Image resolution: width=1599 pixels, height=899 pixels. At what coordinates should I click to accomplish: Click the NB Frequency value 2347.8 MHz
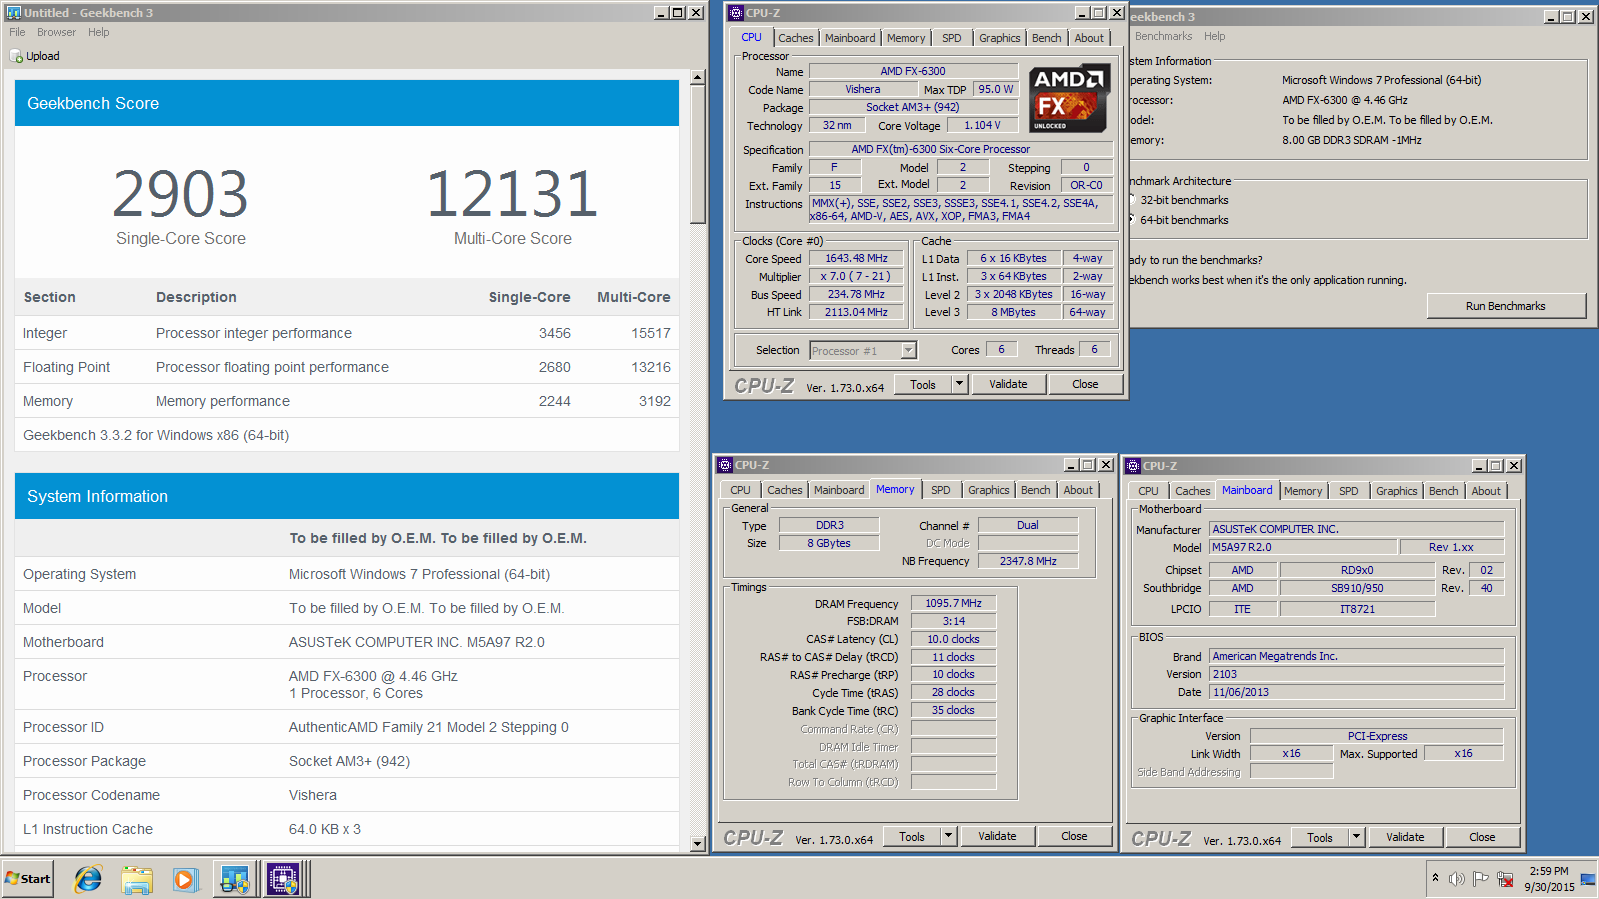[x=1028, y=561]
